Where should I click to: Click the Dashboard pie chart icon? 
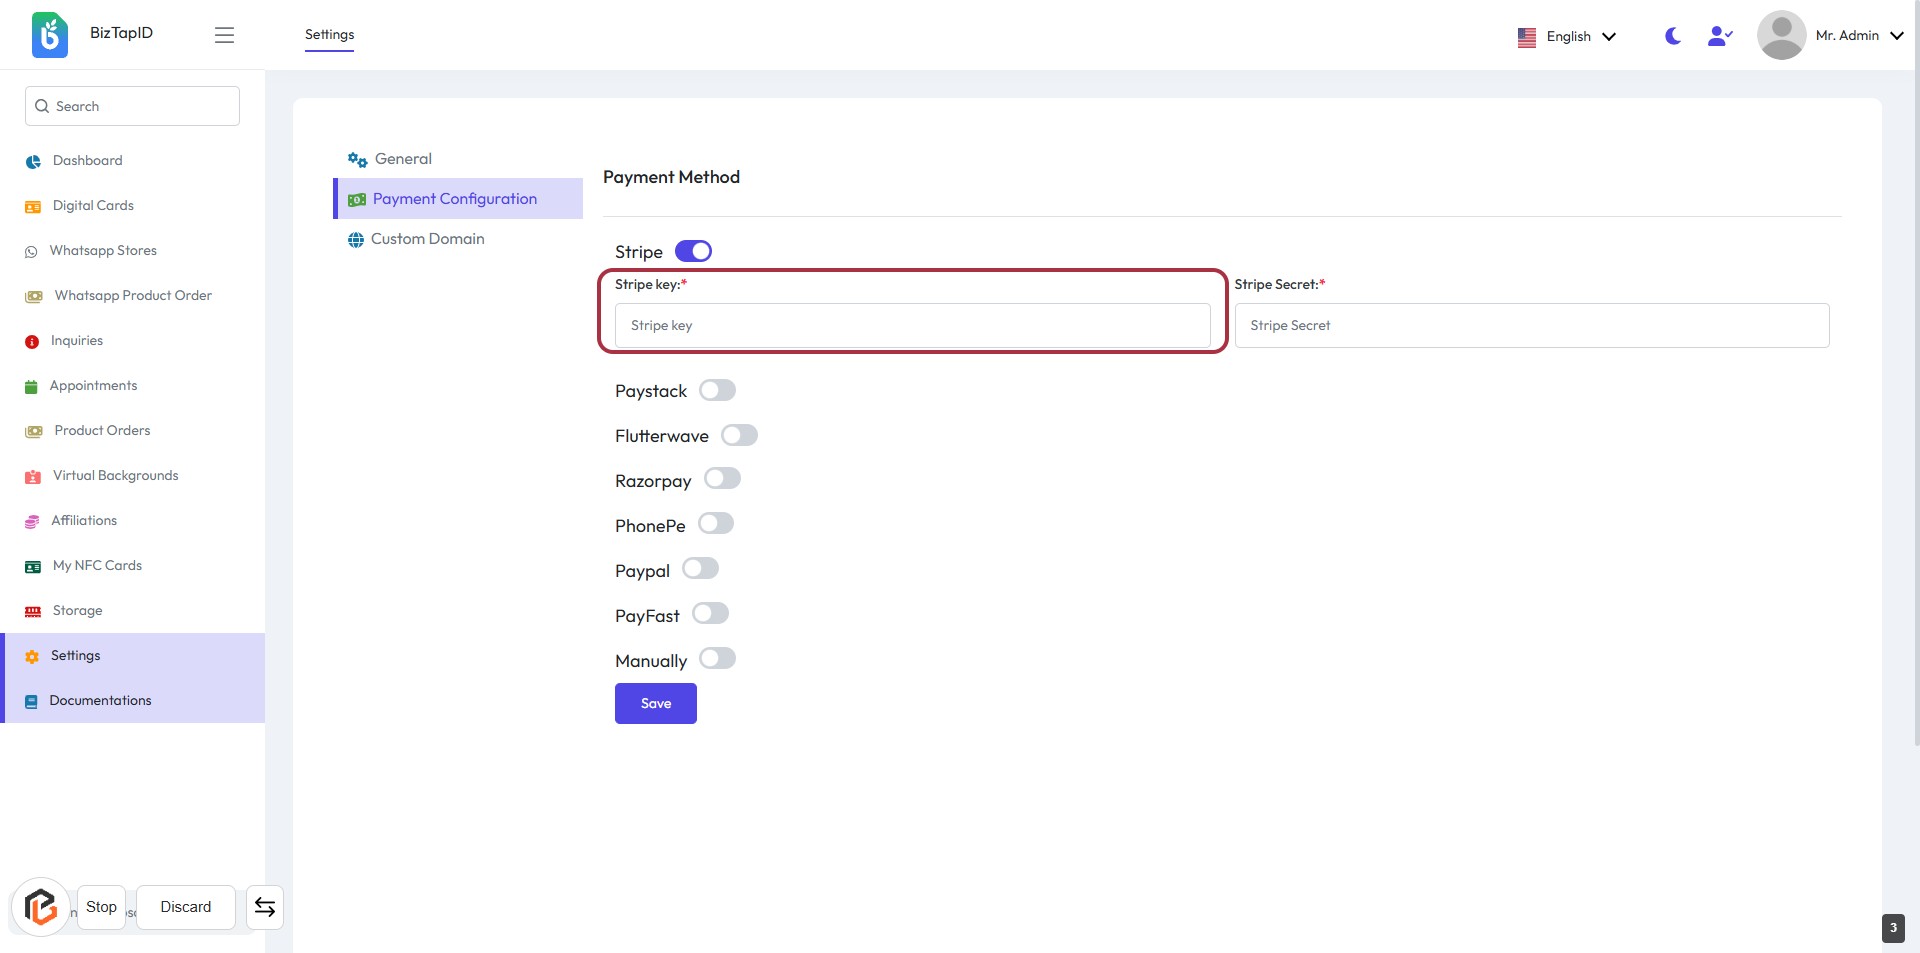click(33, 161)
